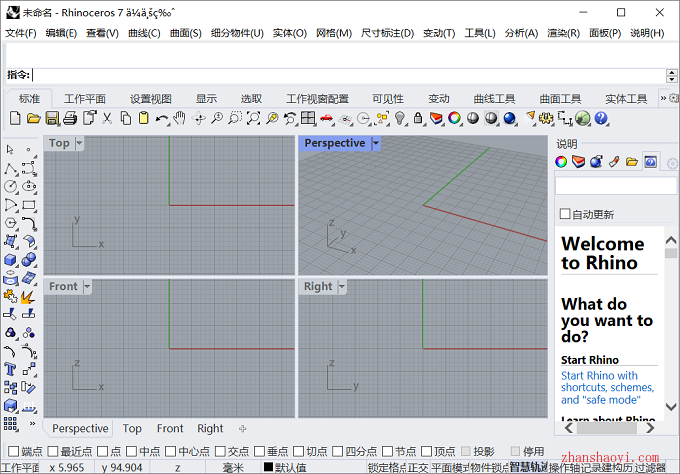The height and width of the screenshot is (474, 680).
Task: Select the Rectangle tool in left sidebar
Action: pyautogui.click(x=29, y=205)
